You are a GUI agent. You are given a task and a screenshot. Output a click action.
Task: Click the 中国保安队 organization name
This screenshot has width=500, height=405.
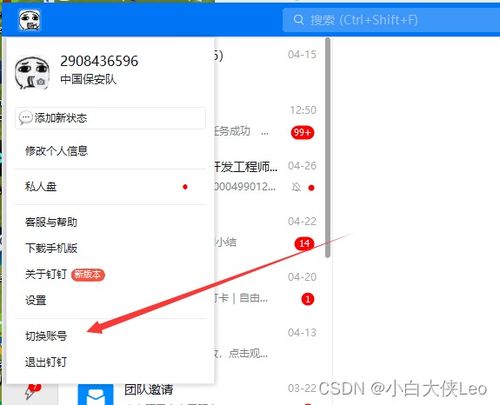click(x=88, y=79)
